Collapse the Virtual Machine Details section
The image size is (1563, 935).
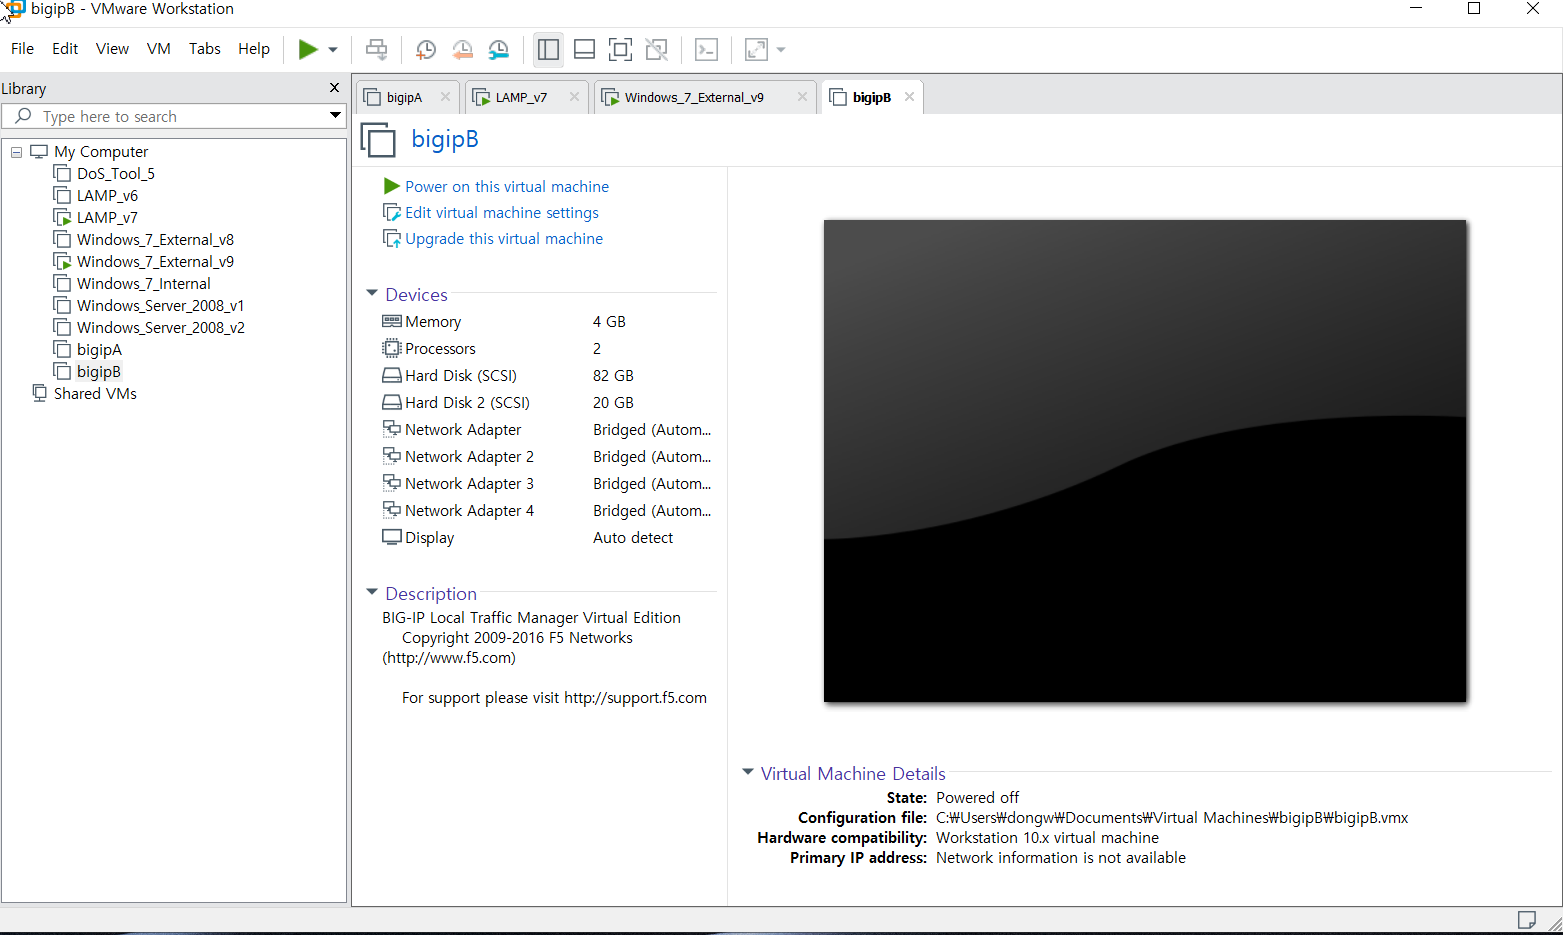747,773
